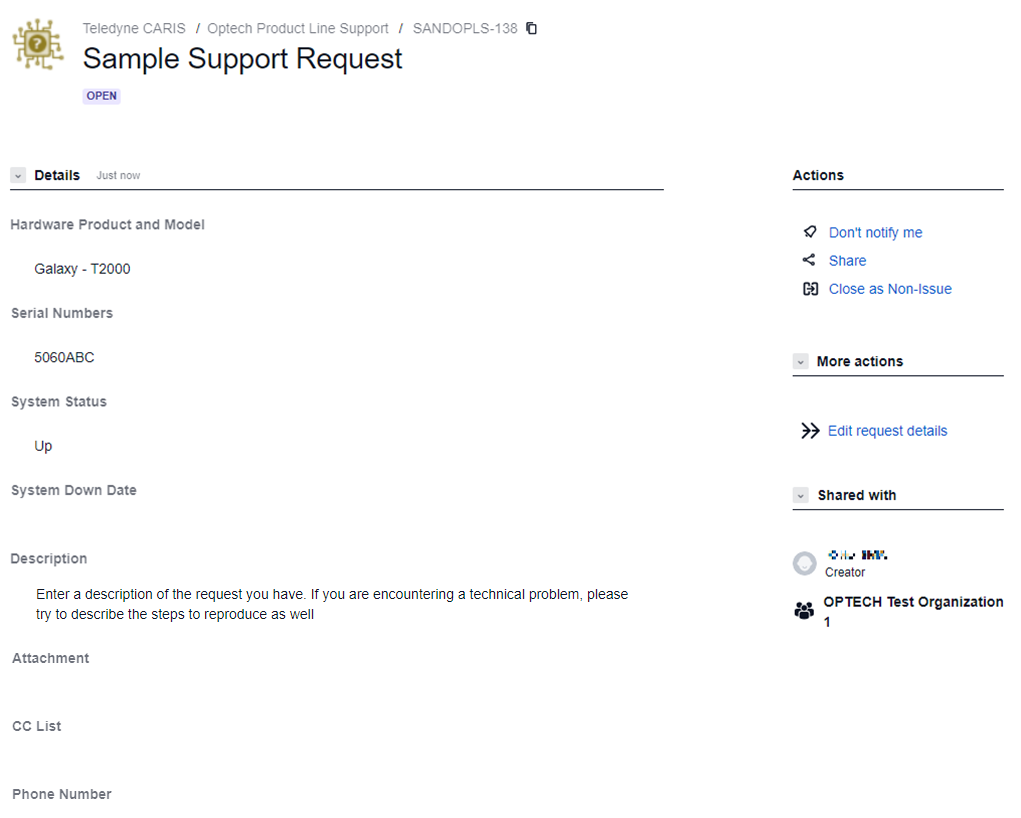Screen dimensions: 1021x818
Task: Copy the issue key with clipboard icon
Action: click(x=531, y=28)
